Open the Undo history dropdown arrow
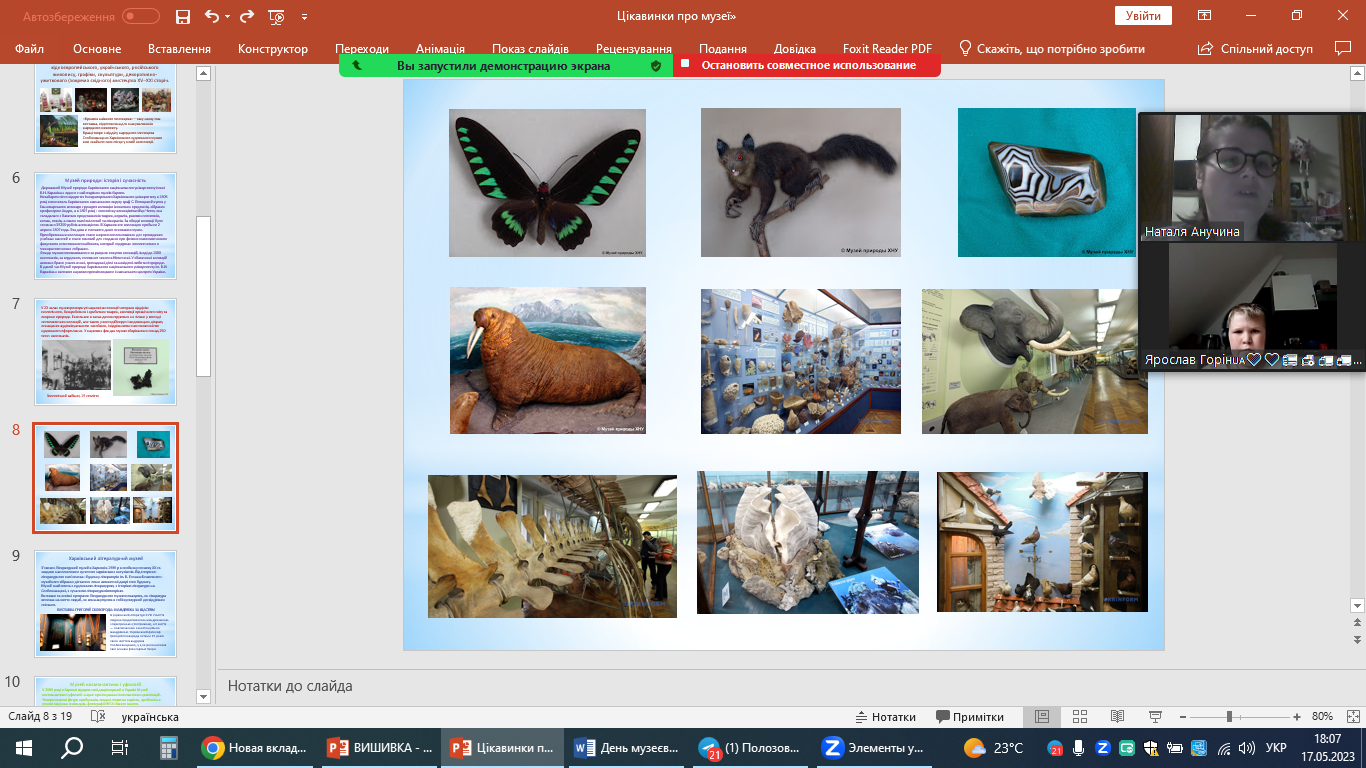 (x=229, y=17)
